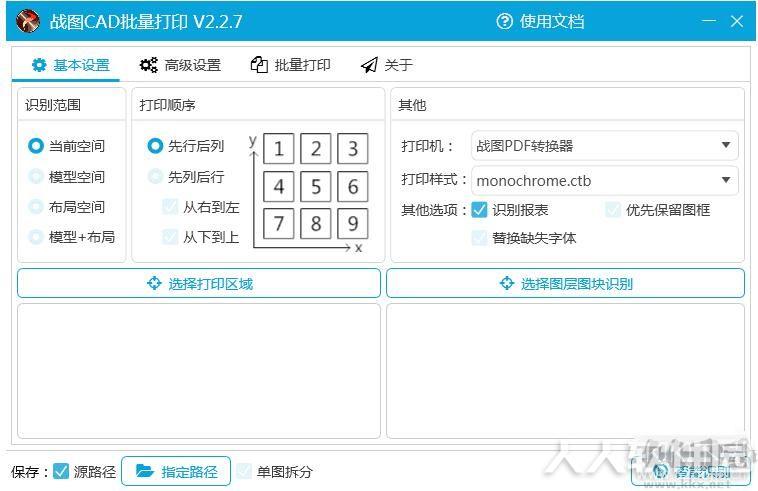
Task: Switch to the 批量打印 tab
Action: tap(291, 65)
